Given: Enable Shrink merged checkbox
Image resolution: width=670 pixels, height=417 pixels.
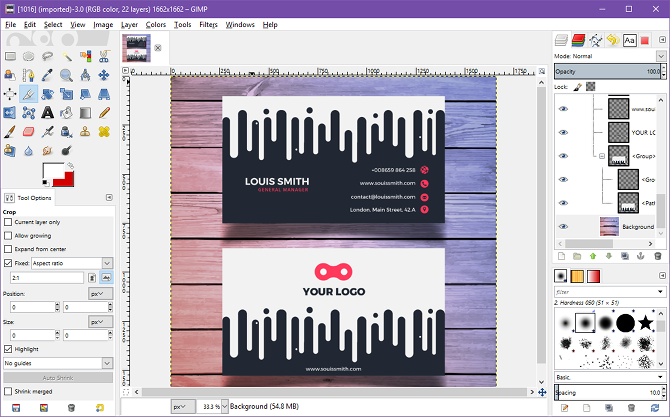Looking at the screenshot, I should pyautogui.click(x=8, y=391).
